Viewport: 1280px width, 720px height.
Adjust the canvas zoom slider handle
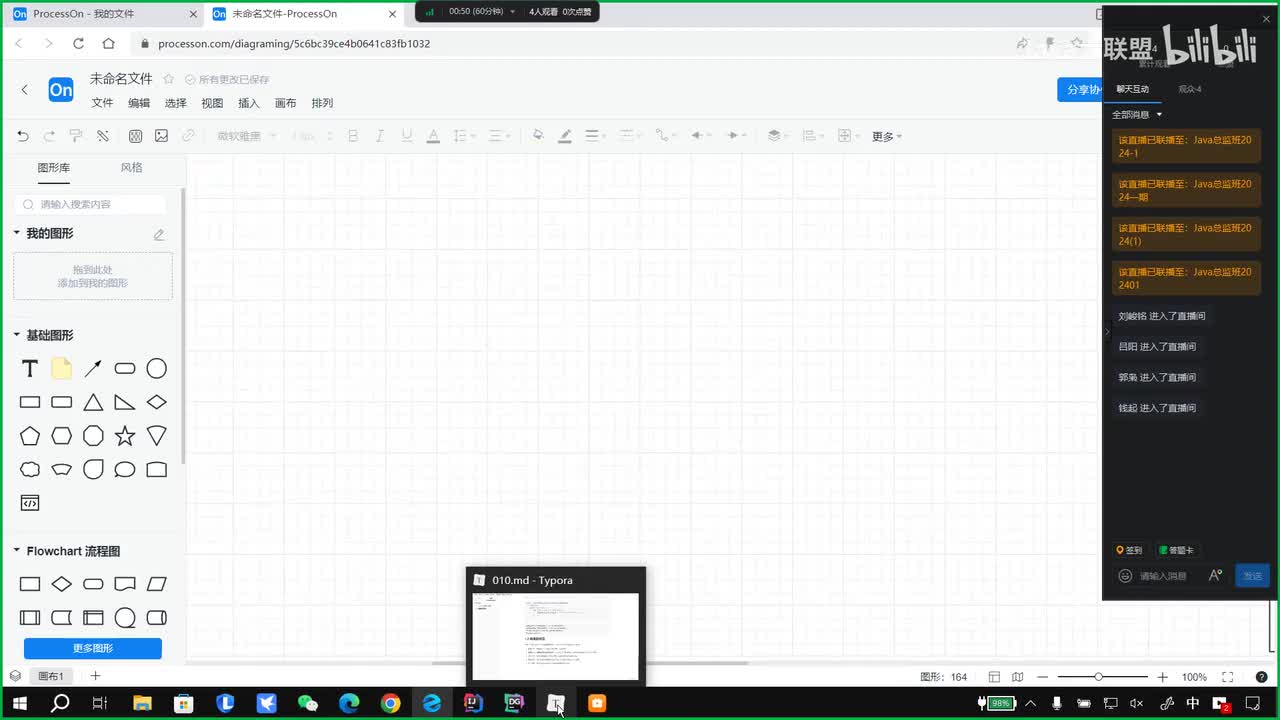pyautogui.click(x=1098, y=677)
